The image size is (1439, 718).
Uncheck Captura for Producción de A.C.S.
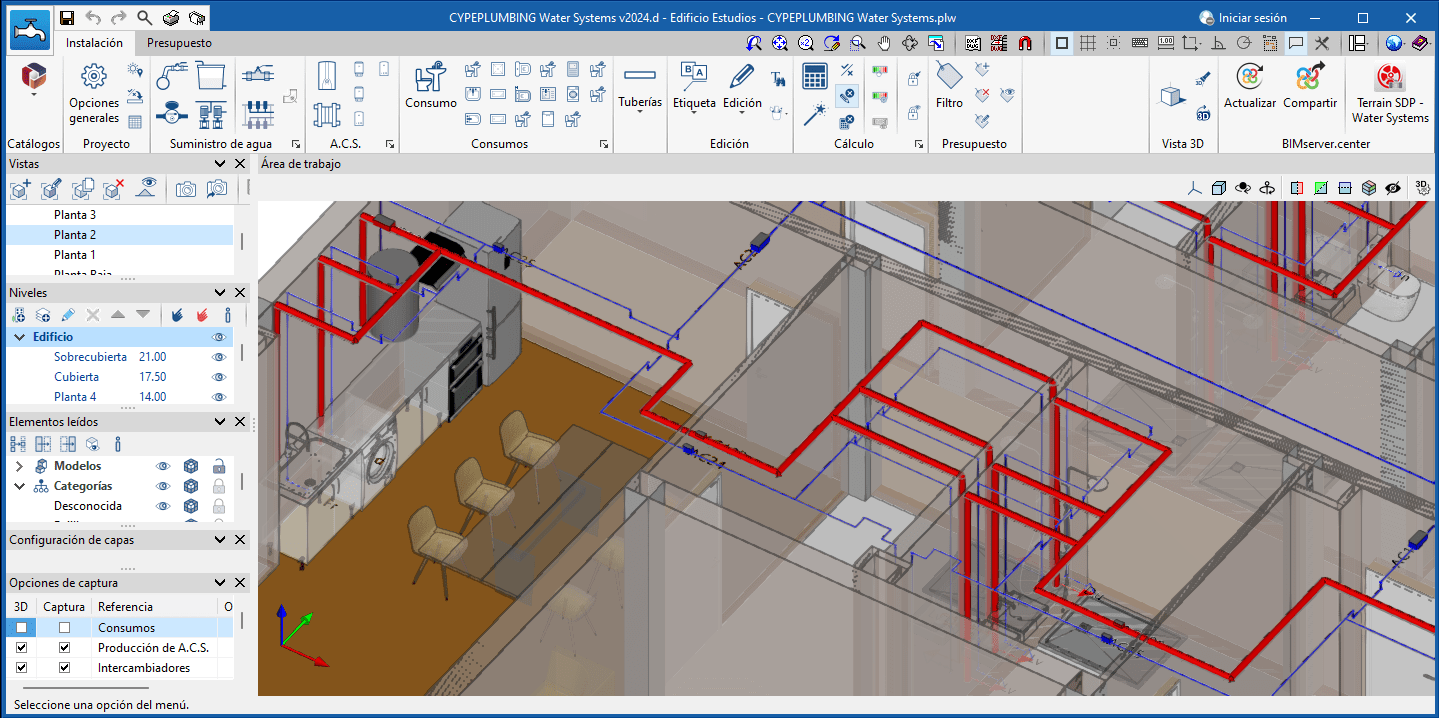tap(65, 648)
